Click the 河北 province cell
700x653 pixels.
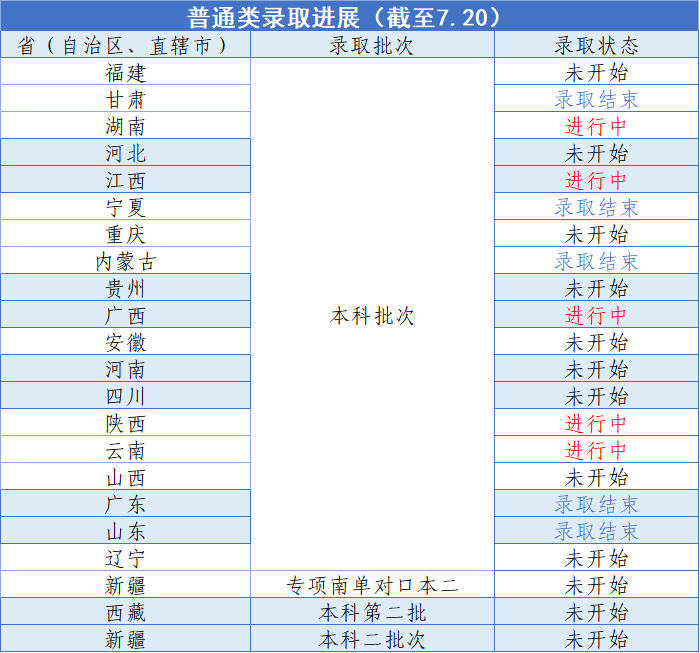click(x=125, y=152)
